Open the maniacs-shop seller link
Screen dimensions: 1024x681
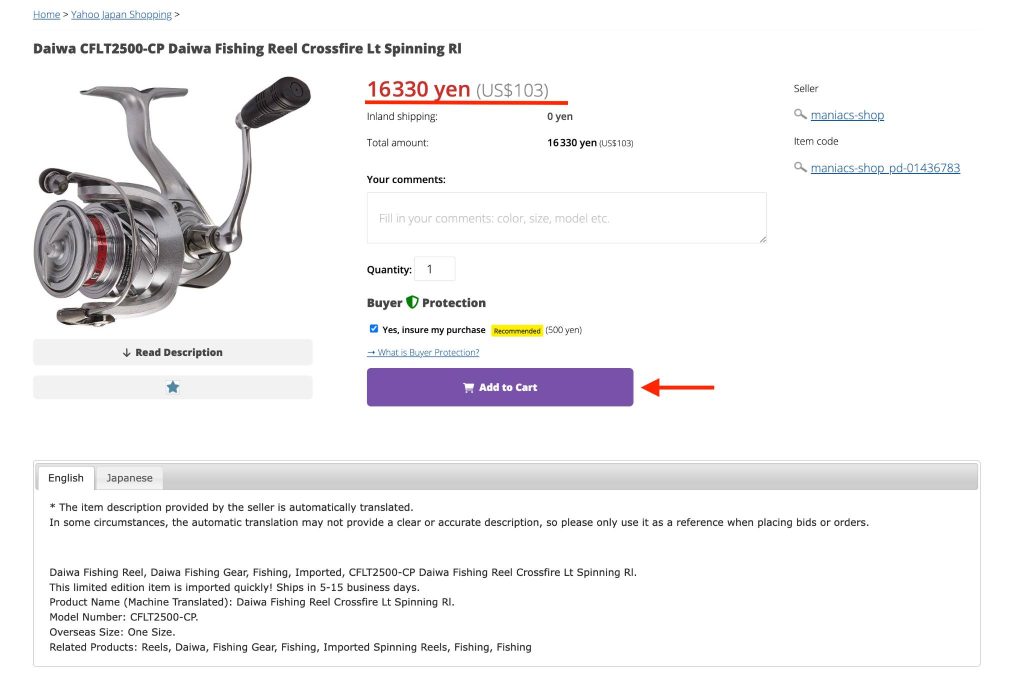(847, 115)
